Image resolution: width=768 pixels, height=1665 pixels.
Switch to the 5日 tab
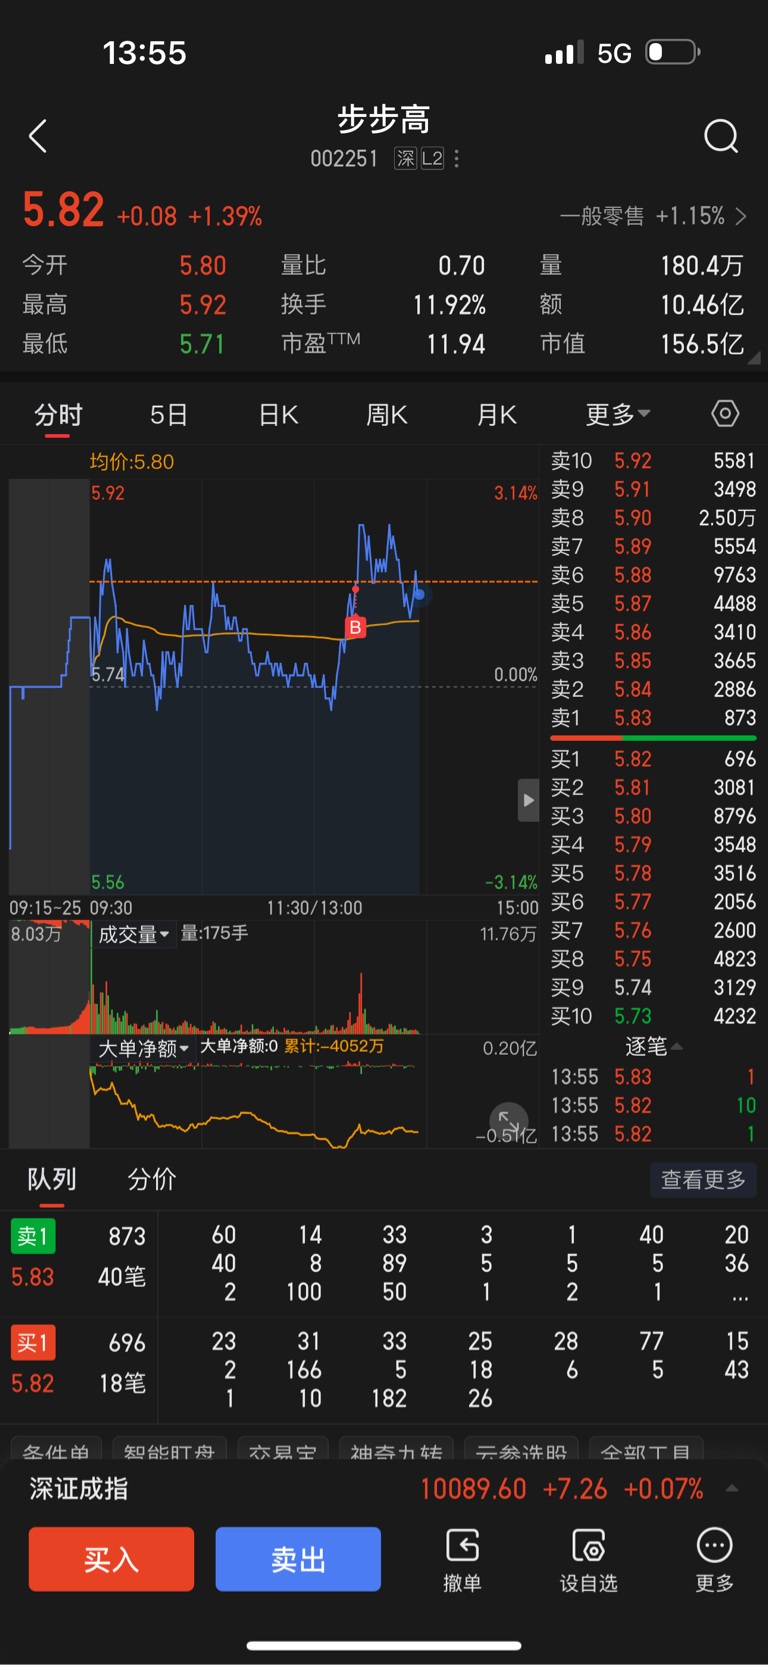169,414
